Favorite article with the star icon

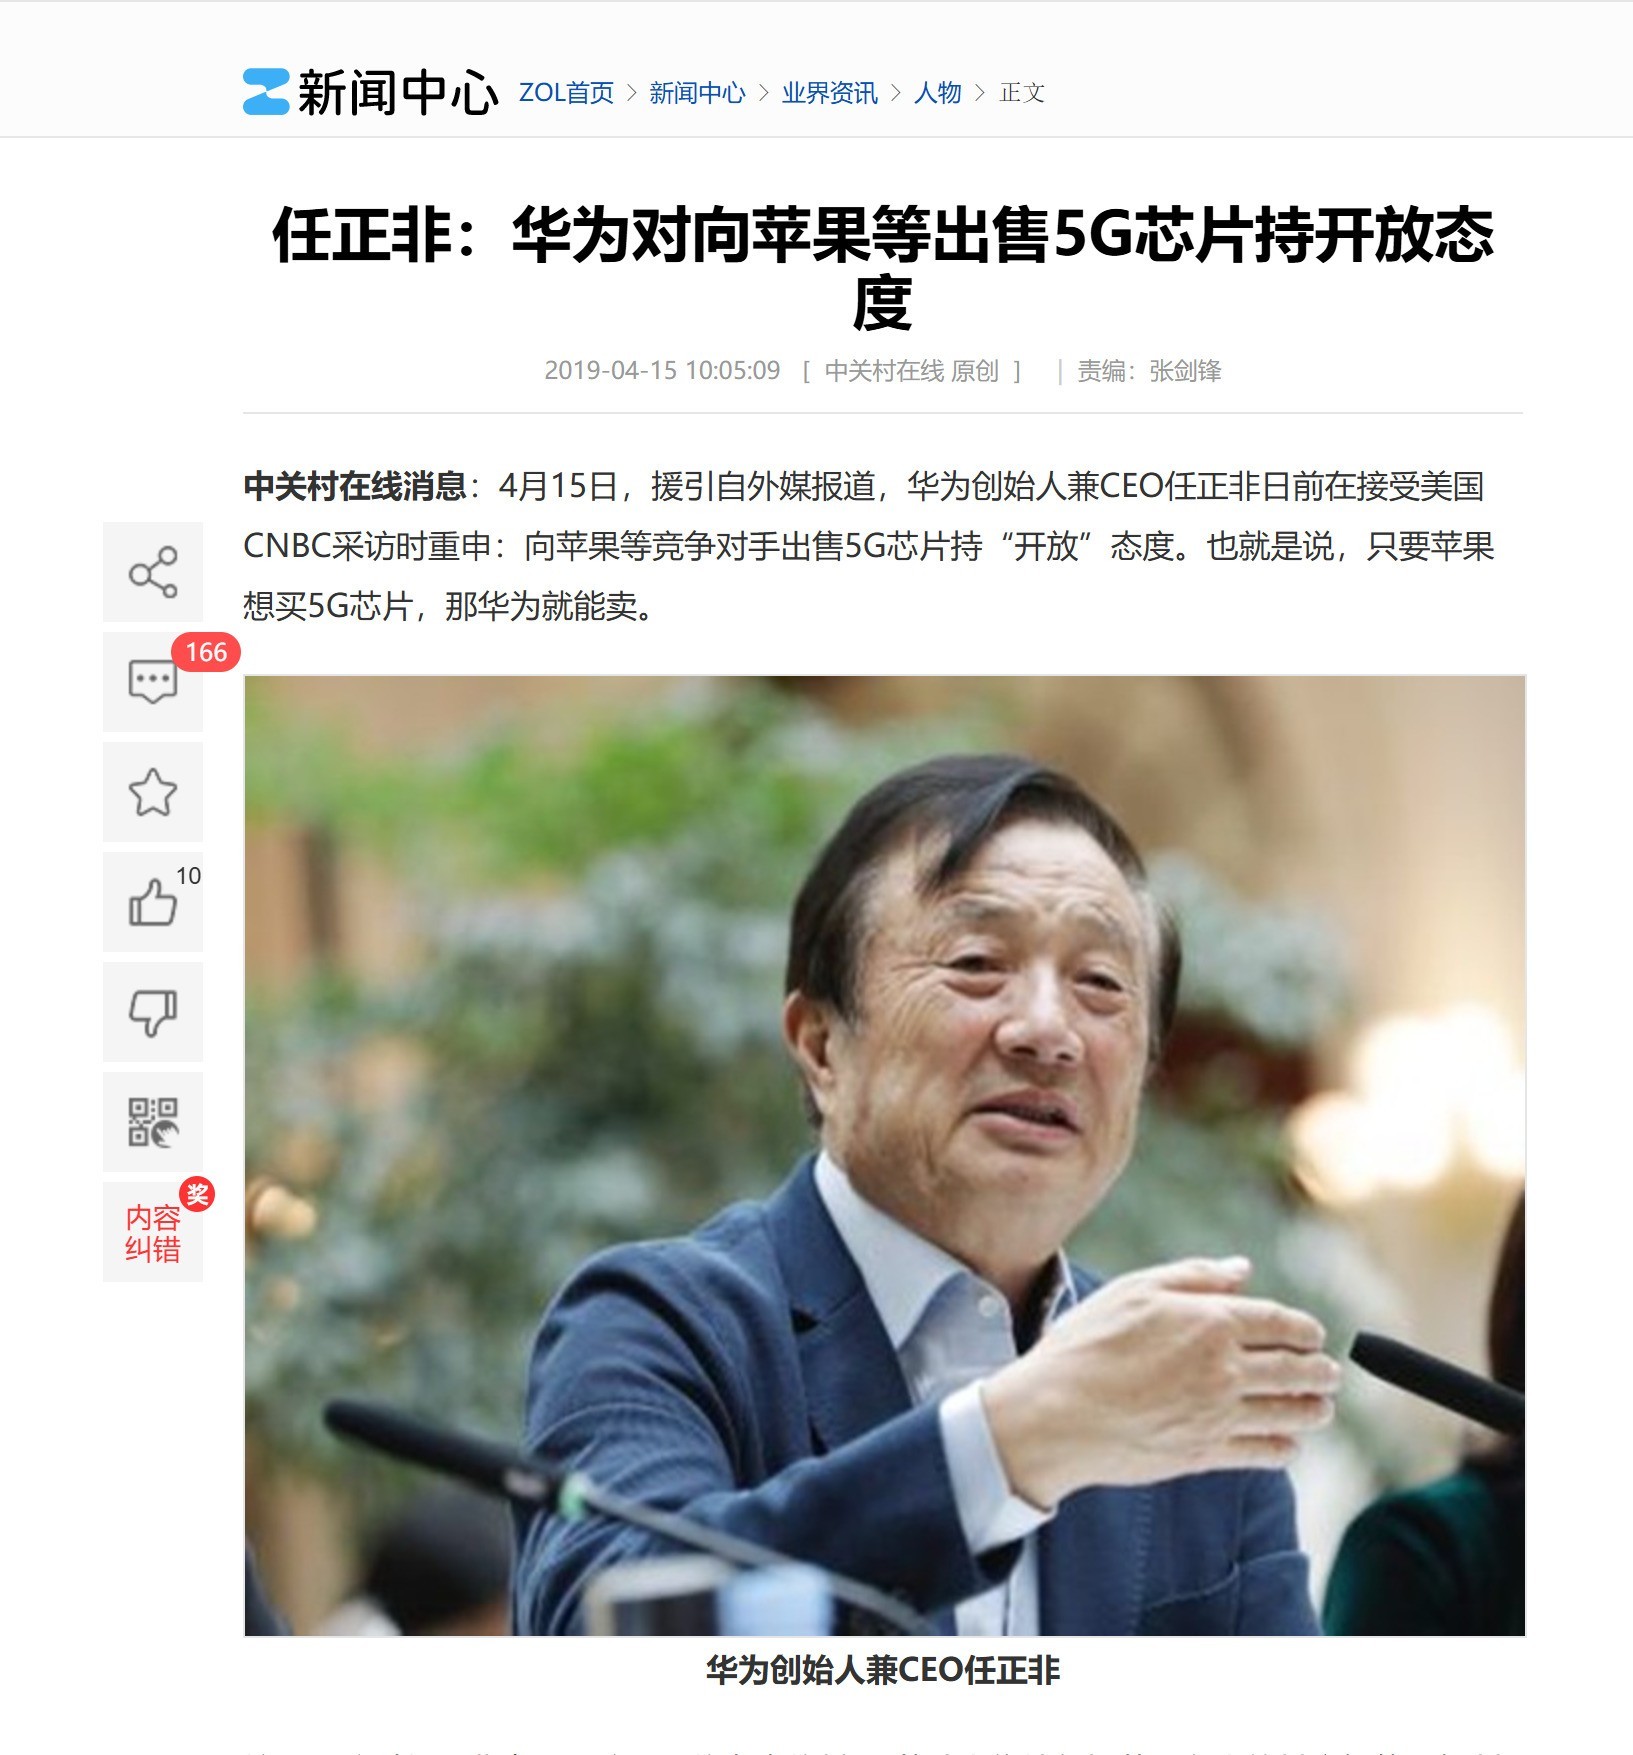click(x=153, y=792)
